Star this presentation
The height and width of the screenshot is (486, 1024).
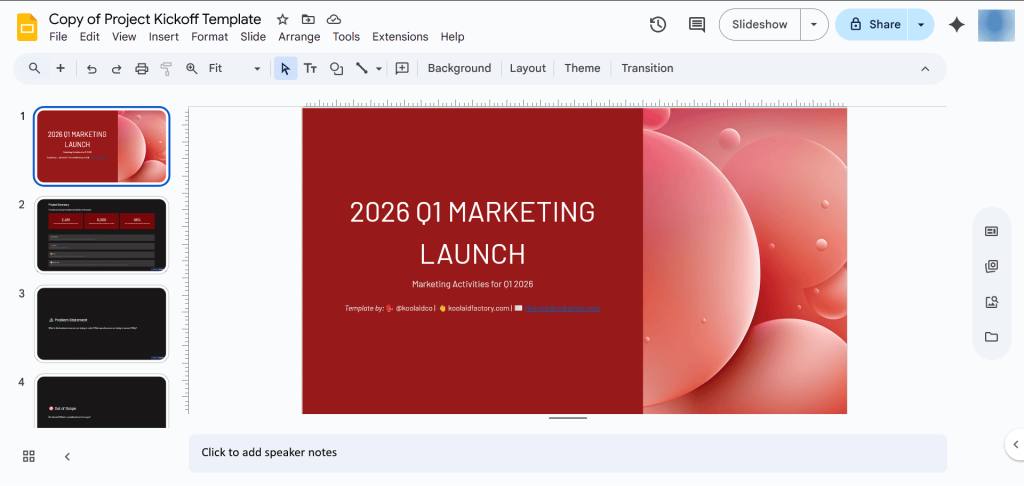coord(282,19)
